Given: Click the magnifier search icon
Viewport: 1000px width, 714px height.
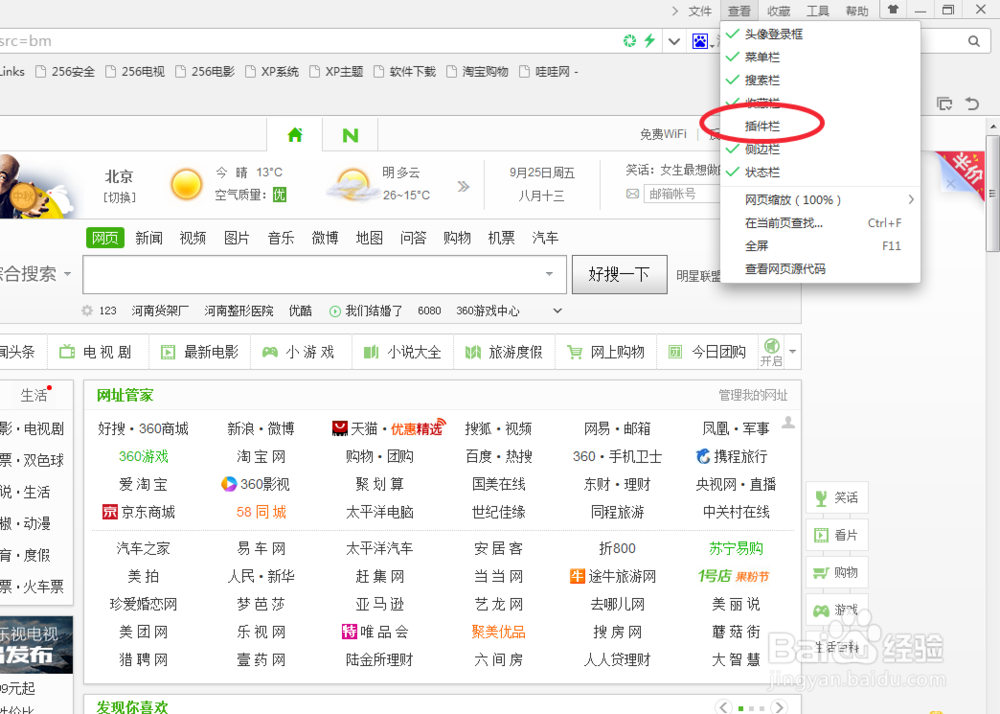Looking at the screenshot, I should [x=972, y=42].
